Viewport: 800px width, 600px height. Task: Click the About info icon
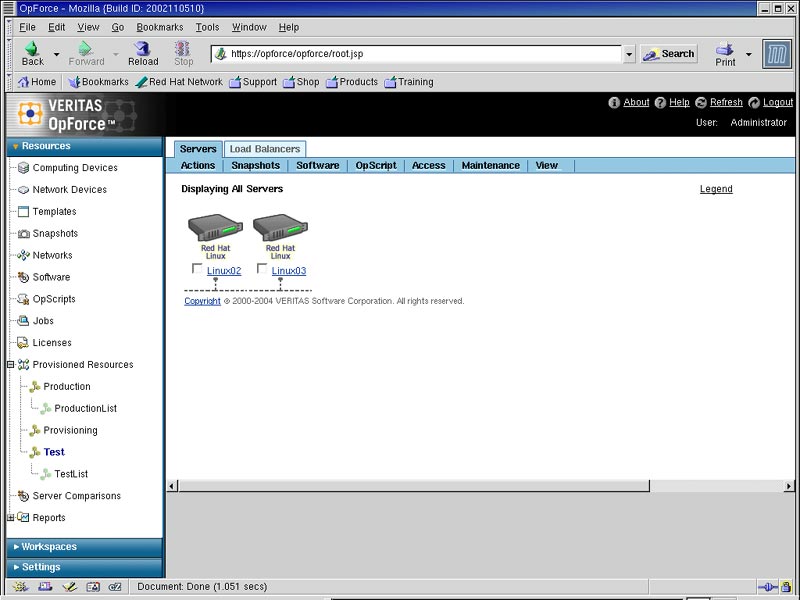[614, 103]
